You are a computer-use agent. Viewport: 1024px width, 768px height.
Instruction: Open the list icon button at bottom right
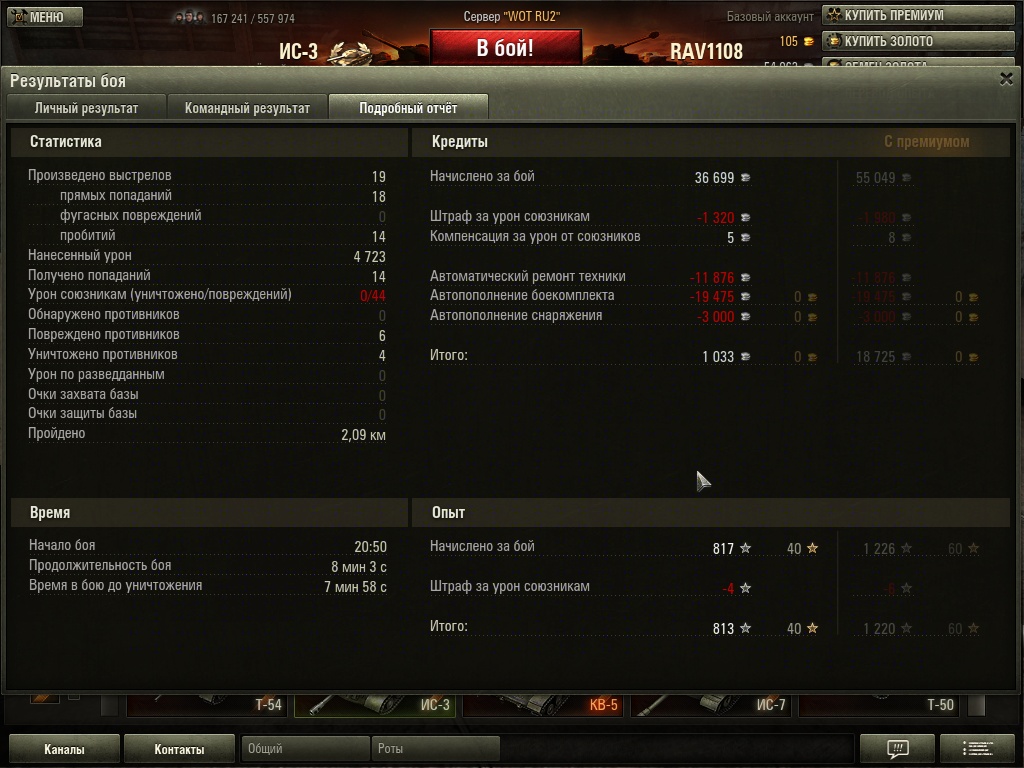(x=978, y=748)
